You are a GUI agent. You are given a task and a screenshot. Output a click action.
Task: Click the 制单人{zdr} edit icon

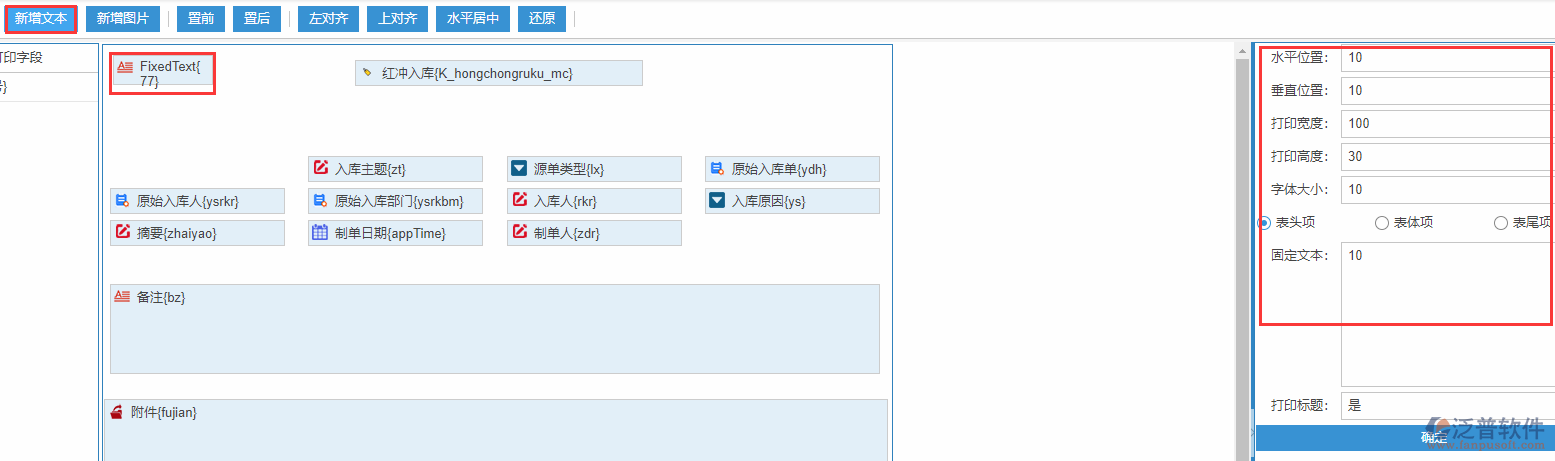(x=519, y=232)
